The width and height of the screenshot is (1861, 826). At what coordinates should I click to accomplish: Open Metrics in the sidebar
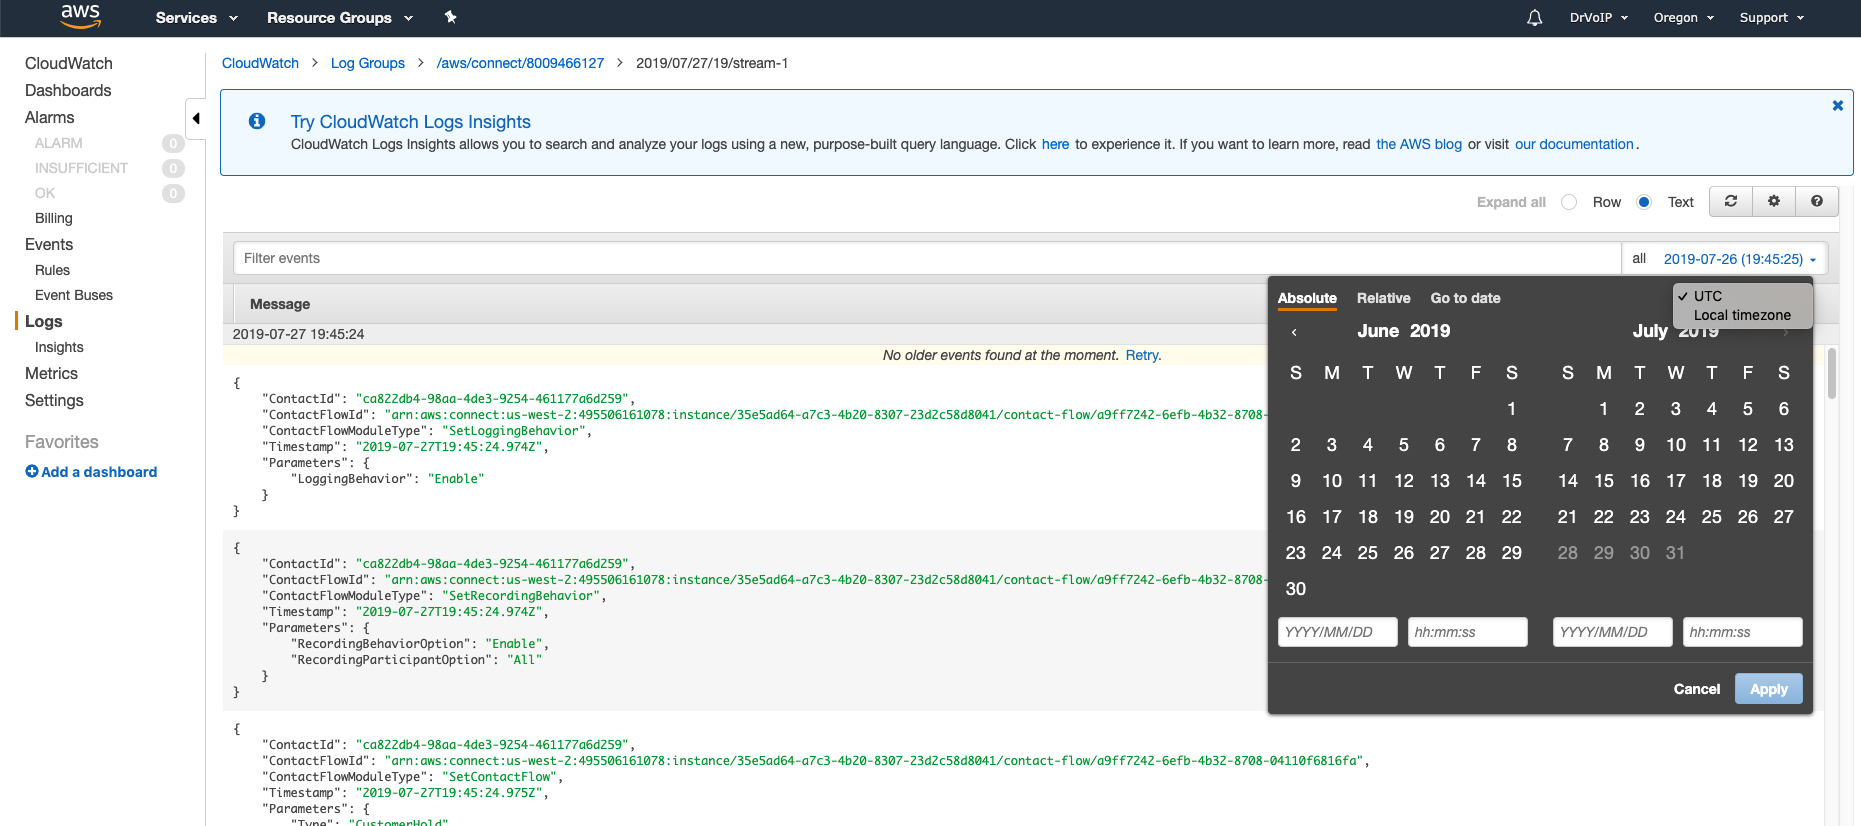51,373
